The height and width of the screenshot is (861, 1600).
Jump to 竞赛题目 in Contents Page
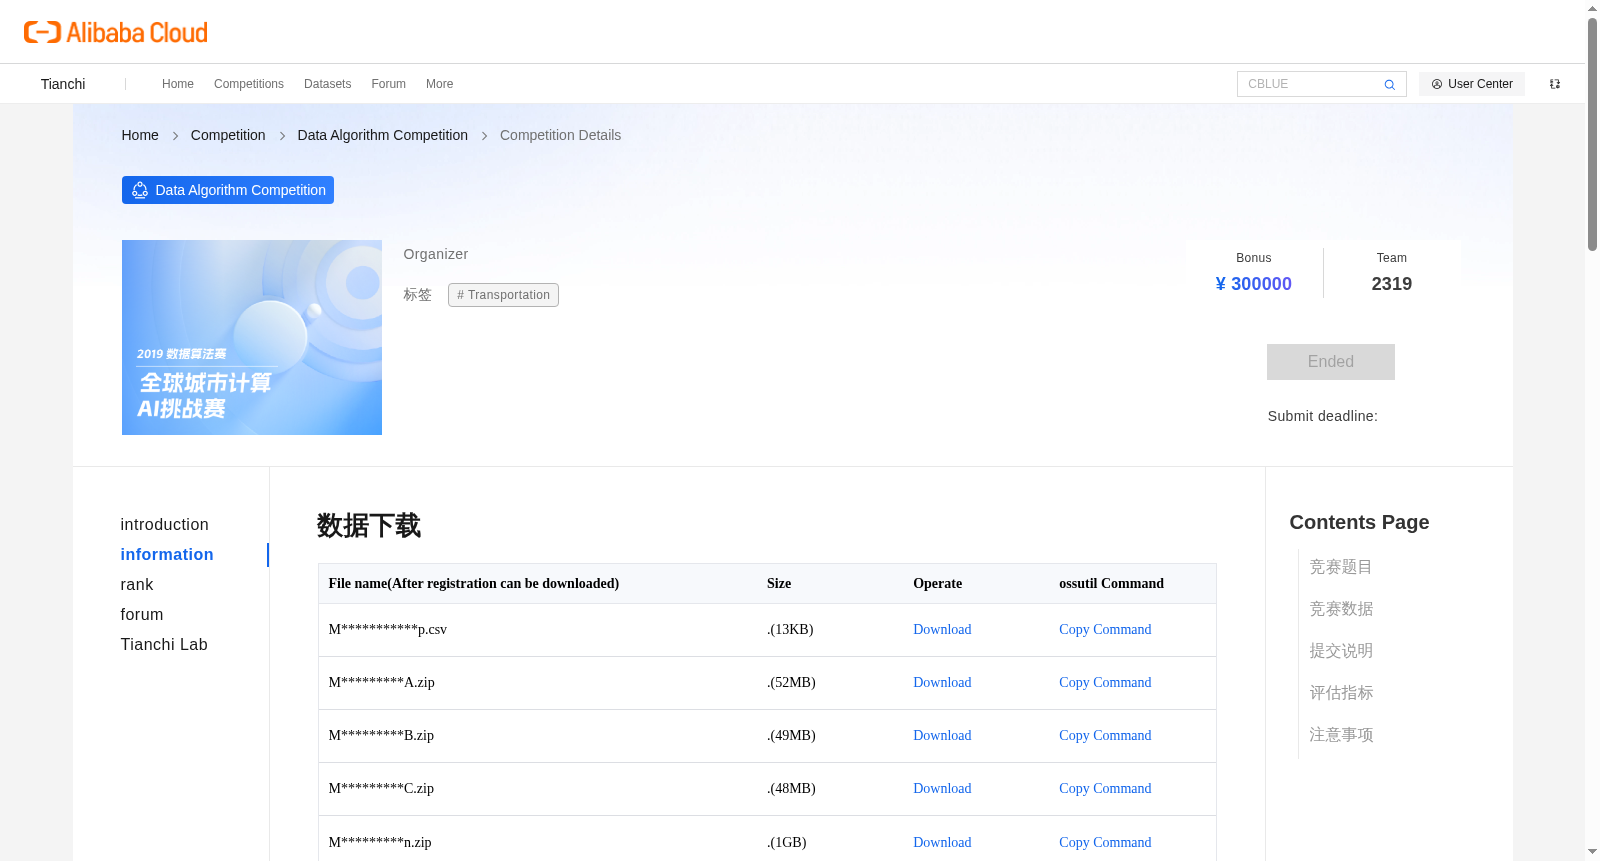(x=1341, y=567)
